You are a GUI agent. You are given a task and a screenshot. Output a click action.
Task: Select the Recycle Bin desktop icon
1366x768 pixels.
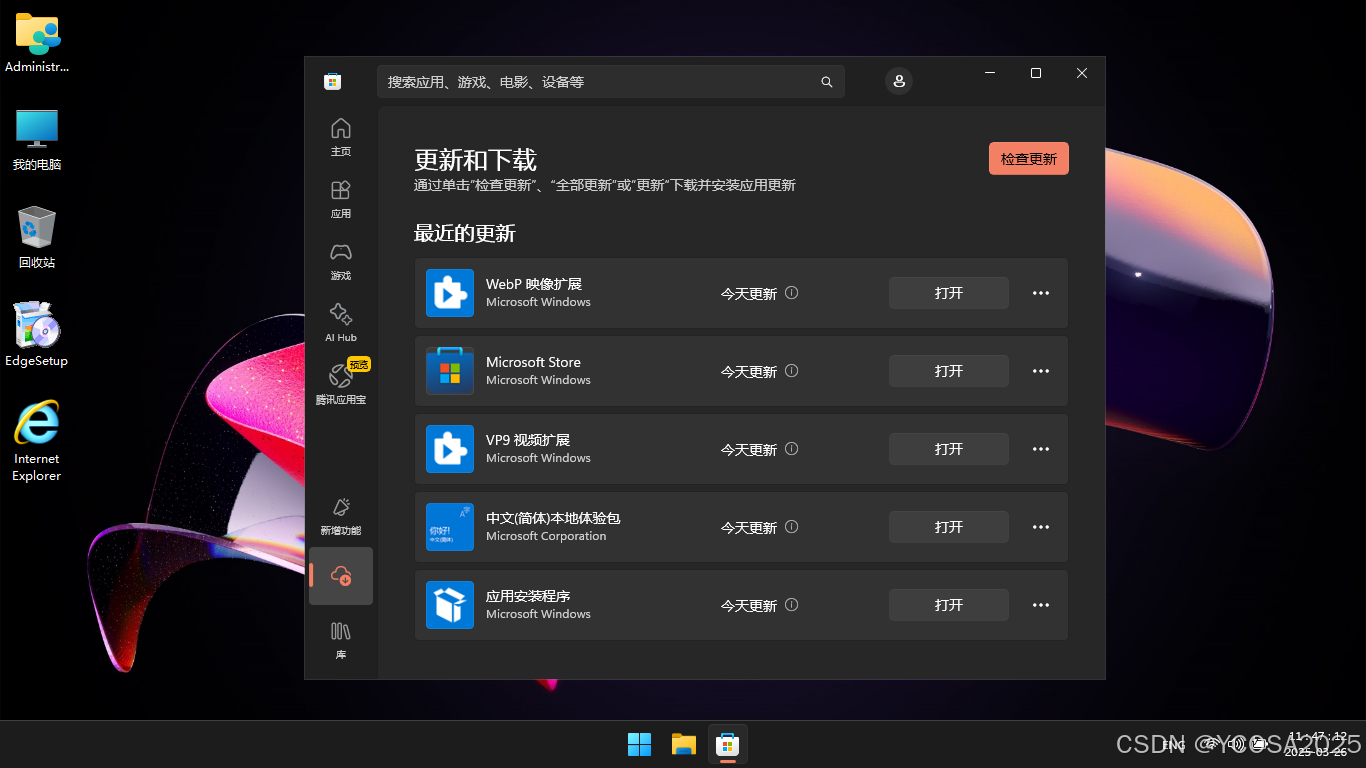pos(37,237)
